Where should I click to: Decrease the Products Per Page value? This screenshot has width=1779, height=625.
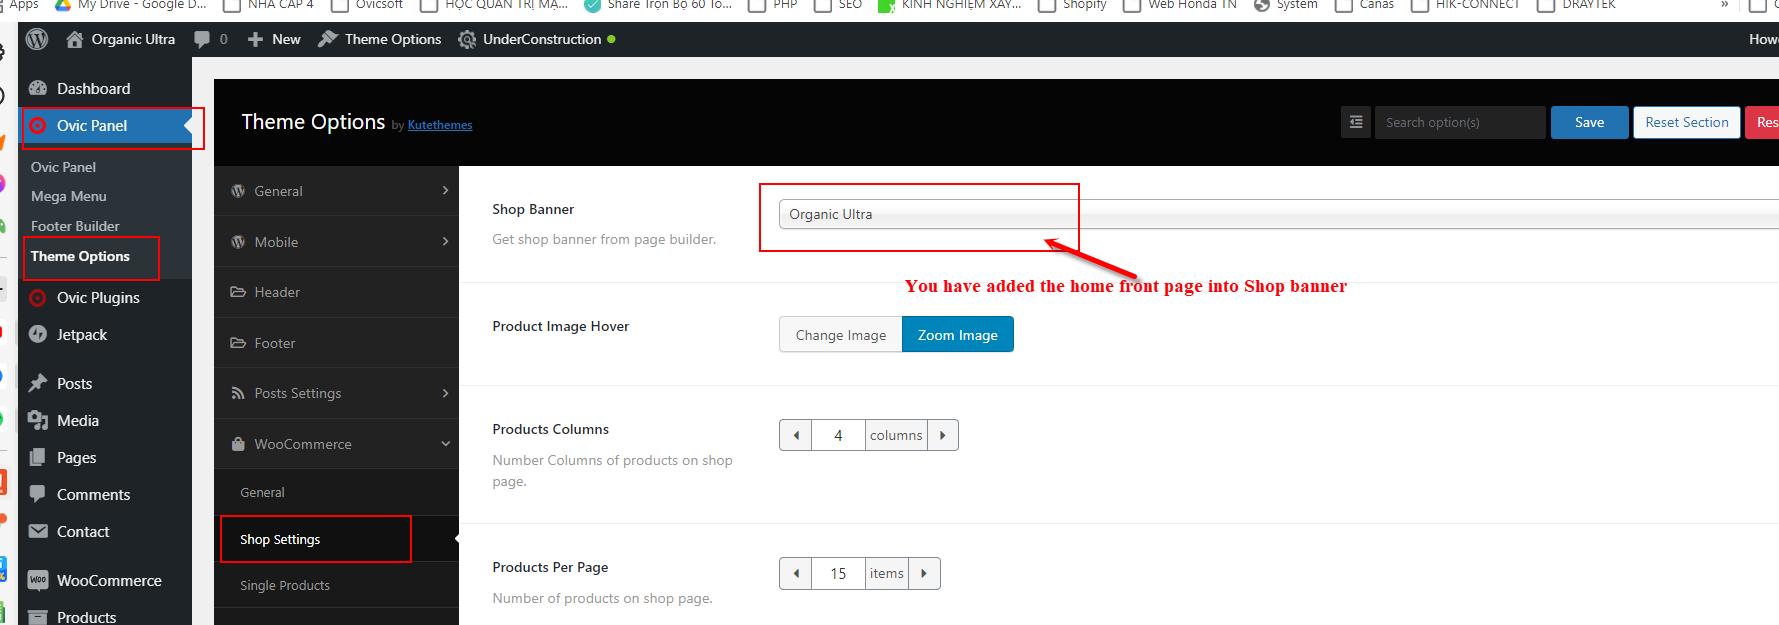tap(796, 573)
